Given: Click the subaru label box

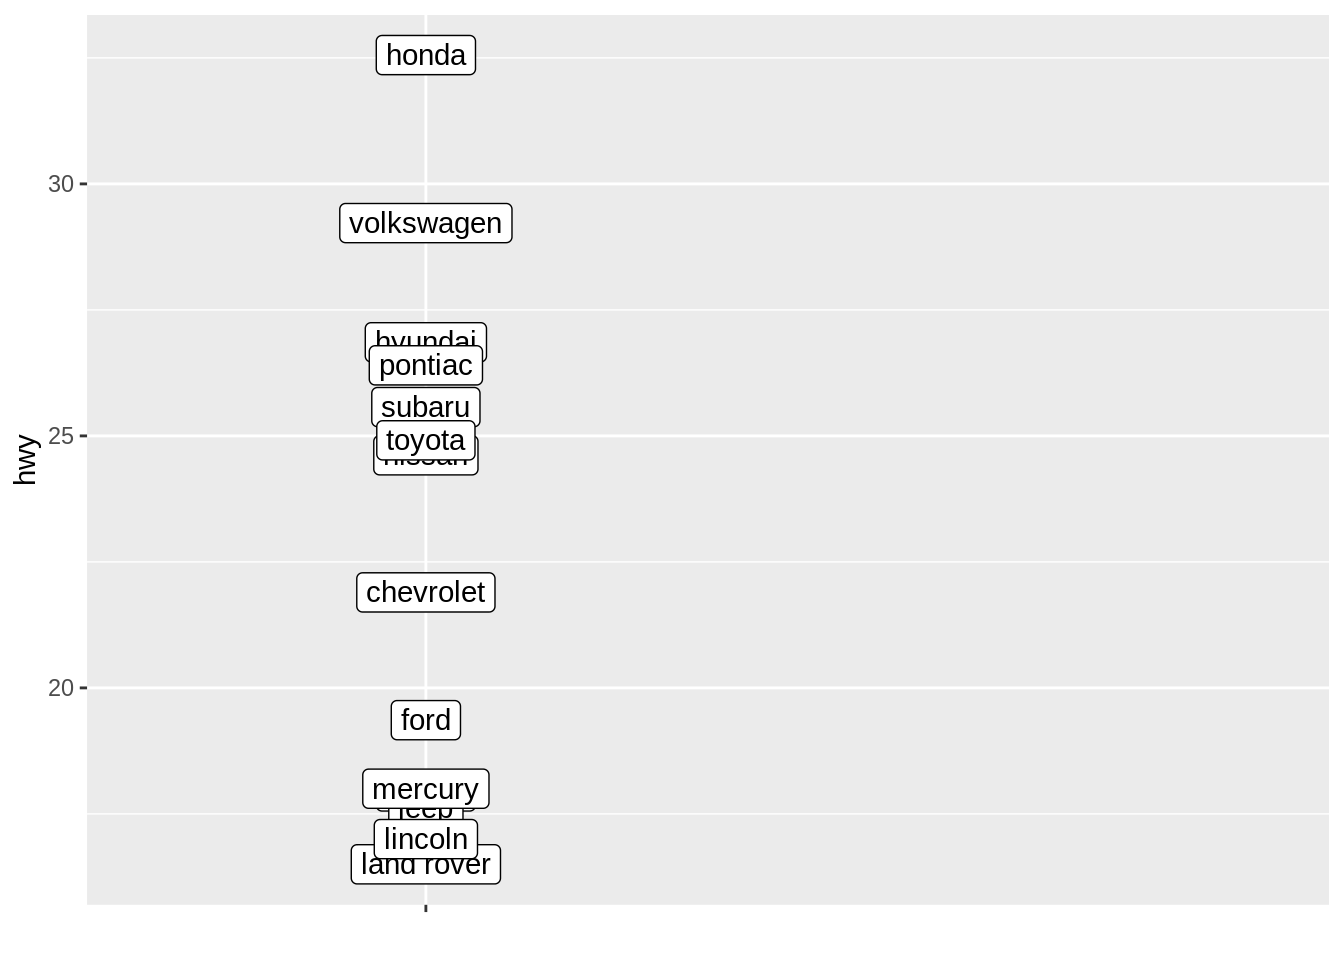Looking at the screenshot, I should [x=425, y=406].
